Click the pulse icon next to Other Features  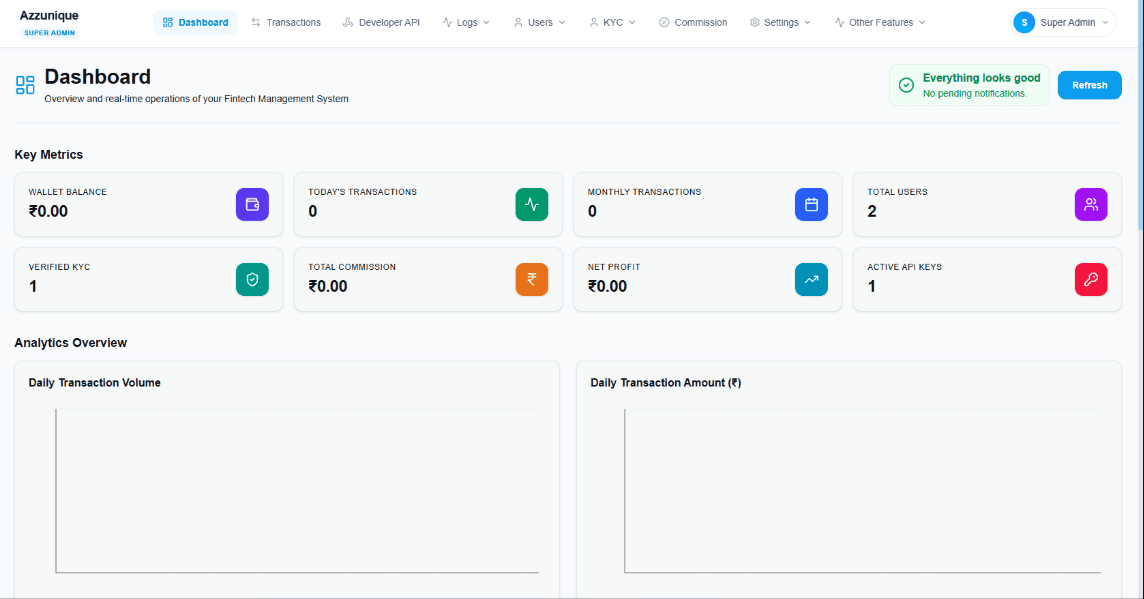click(x=839, y=23)
